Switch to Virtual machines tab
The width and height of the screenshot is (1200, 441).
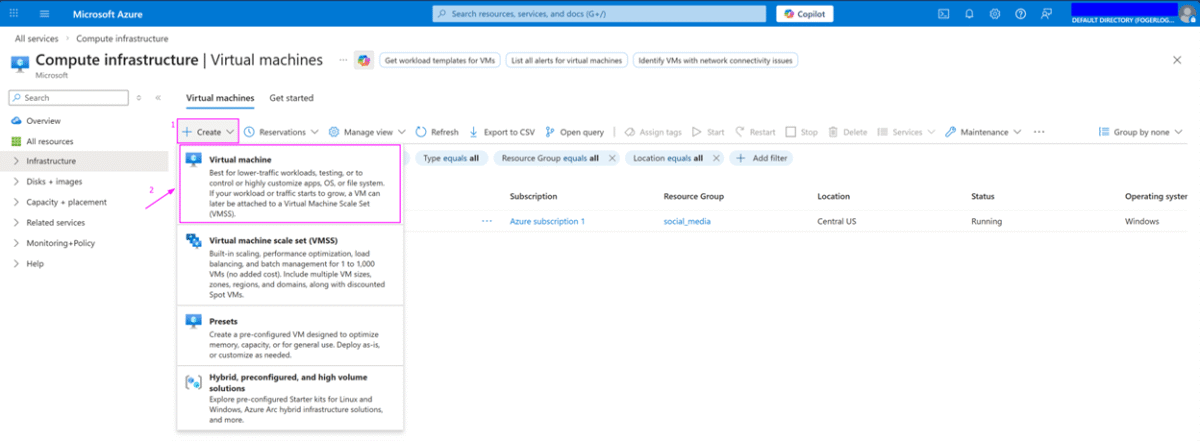(x=220, y=98)
